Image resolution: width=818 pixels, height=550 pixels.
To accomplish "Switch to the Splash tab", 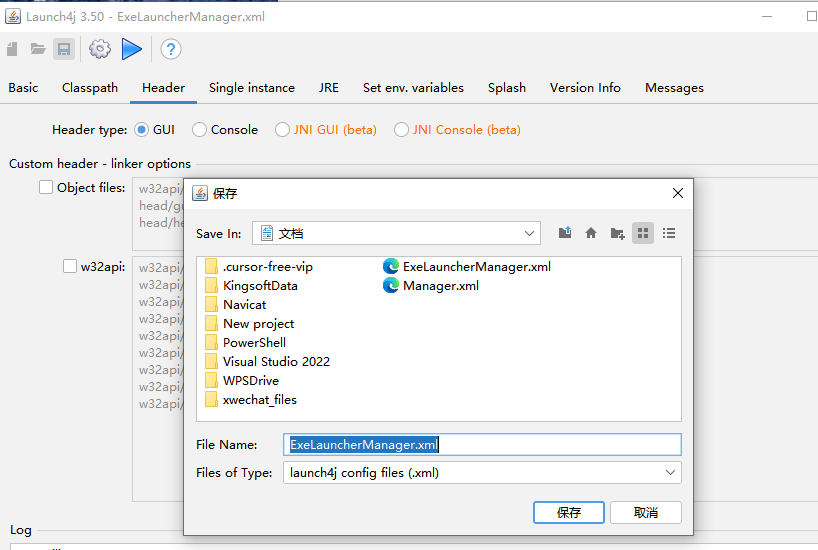I will click(x=507, y=88).
